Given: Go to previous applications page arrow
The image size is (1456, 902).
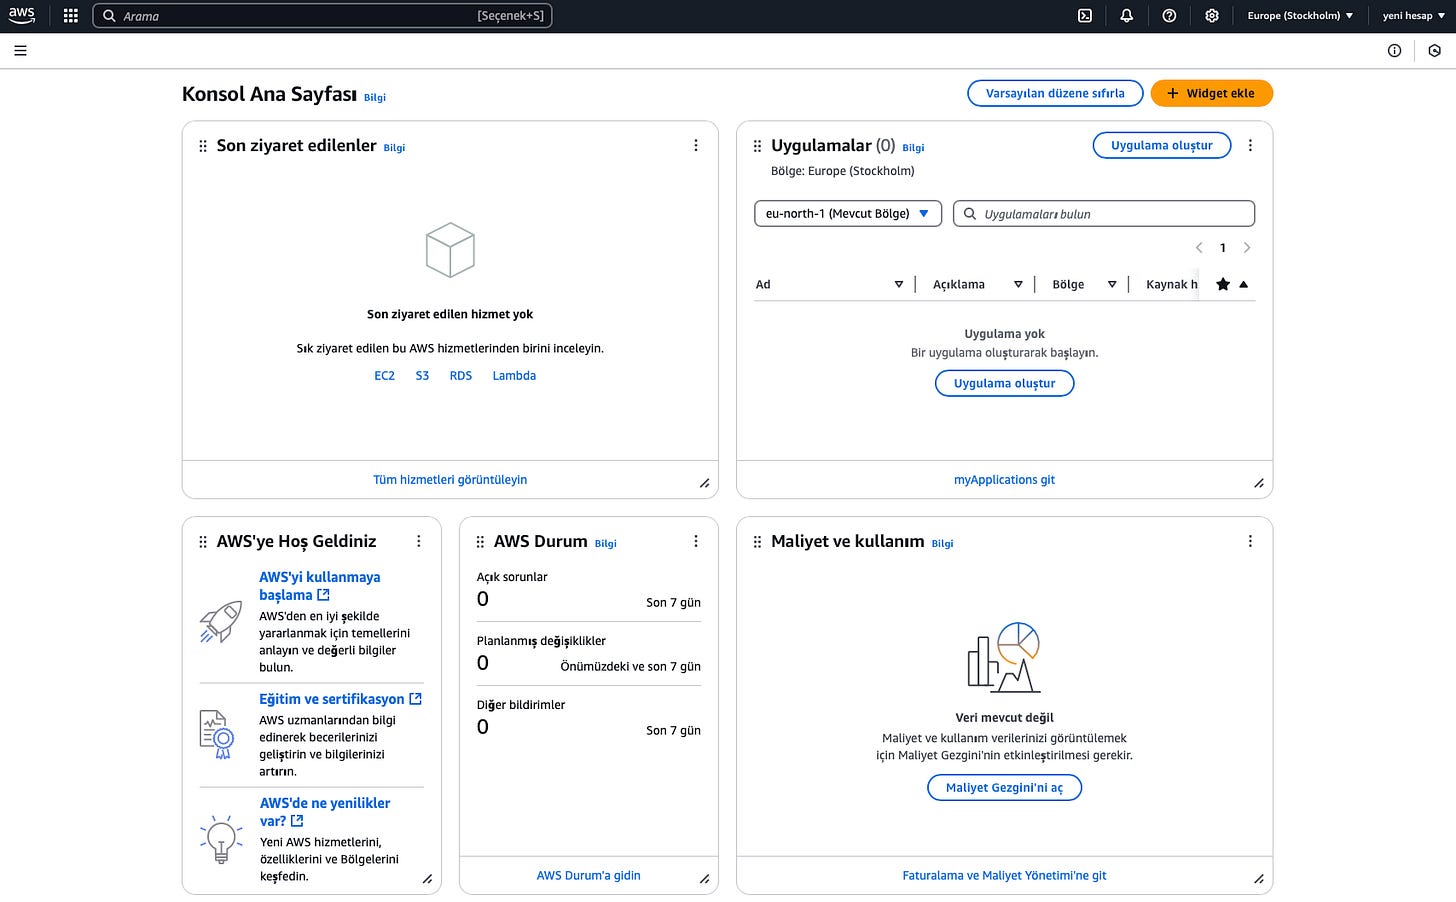Looking at the screenshot, I should coord(1199,248).
